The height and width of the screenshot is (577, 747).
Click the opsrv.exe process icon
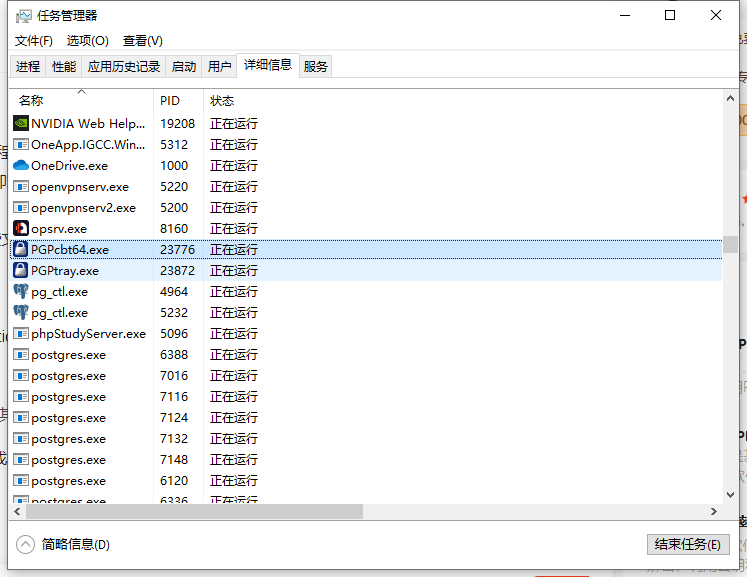(21, 229)
